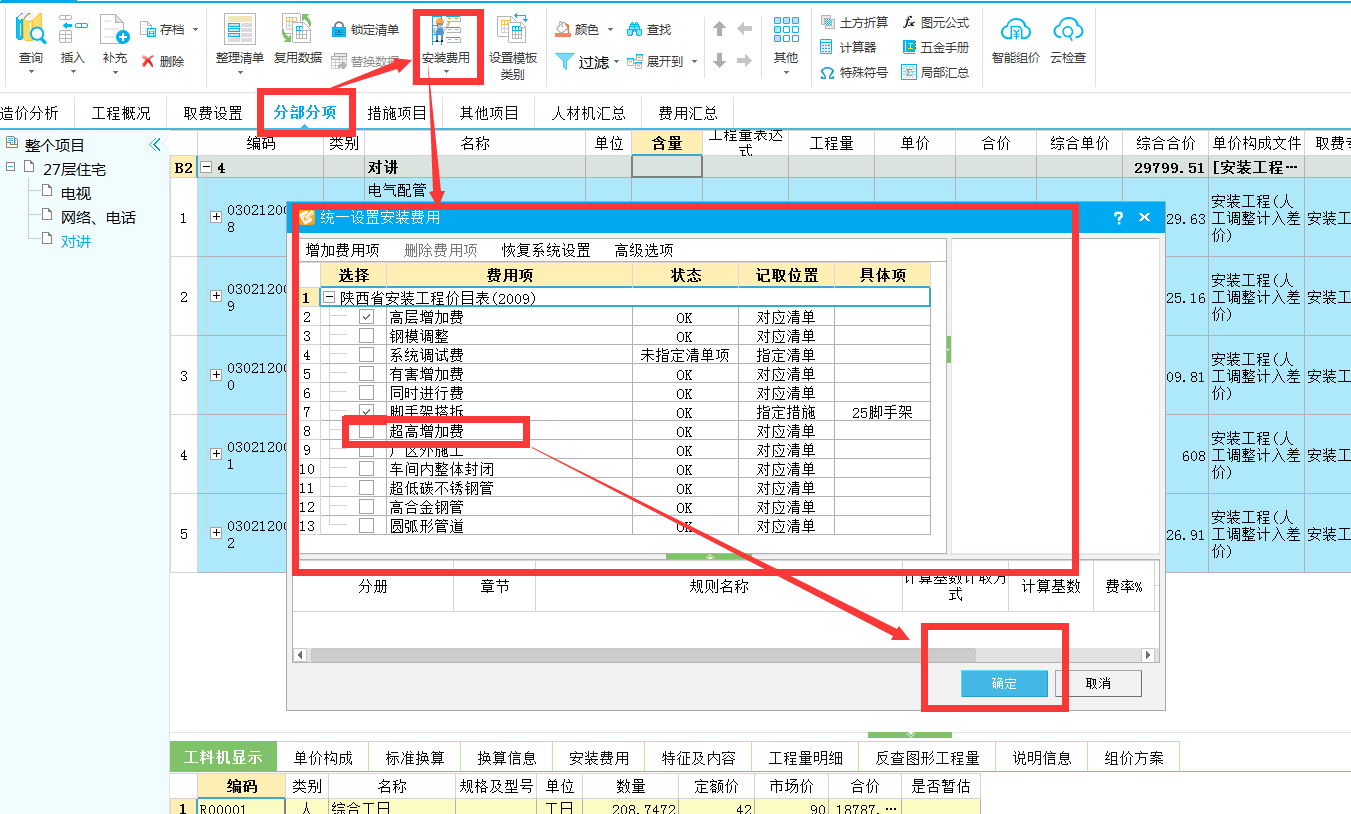Click the move right arrow icon
1351x814 pixels.
[744, 61]
